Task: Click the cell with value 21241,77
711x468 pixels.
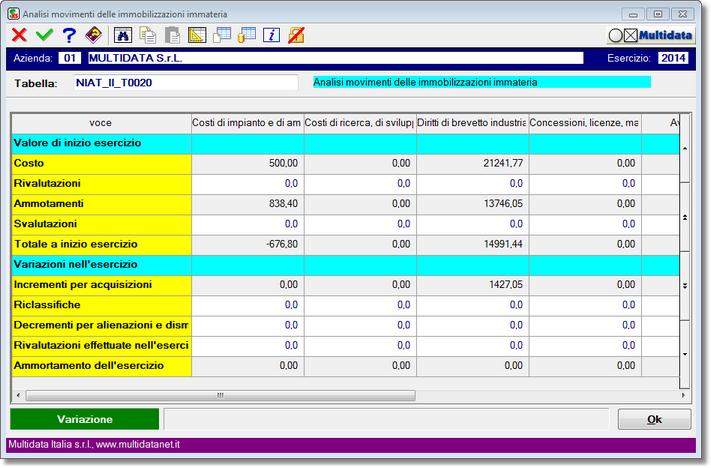Action: pyautogui.click(x=472, y=163)
